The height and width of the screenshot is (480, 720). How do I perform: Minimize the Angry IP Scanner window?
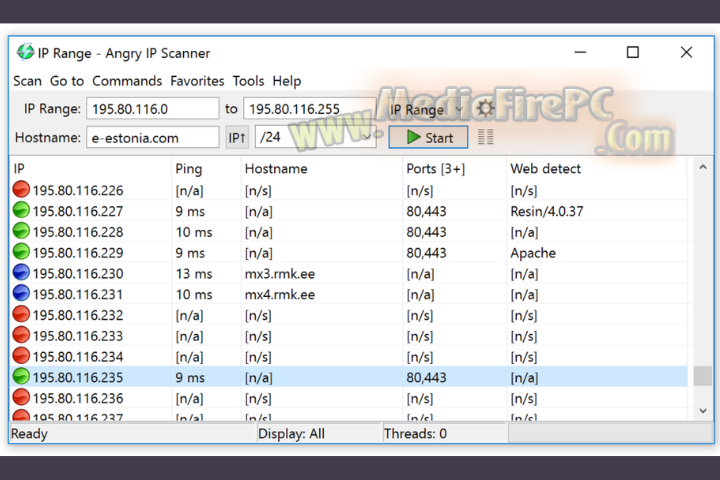coord(580,52)
